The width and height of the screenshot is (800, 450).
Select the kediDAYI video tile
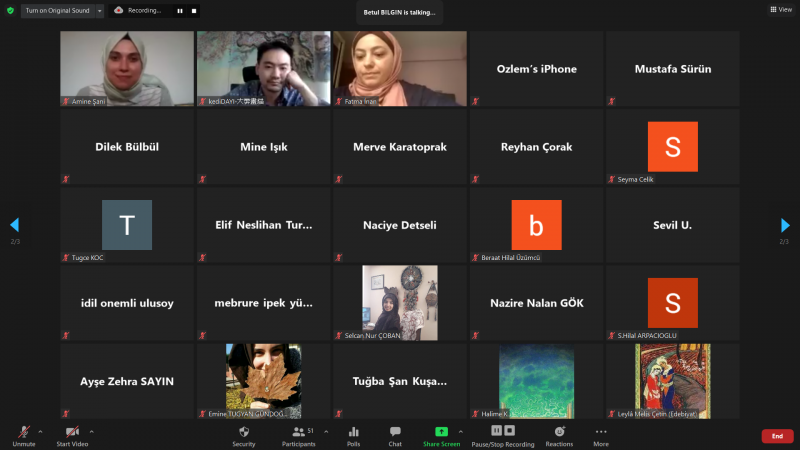click(264, 69)
